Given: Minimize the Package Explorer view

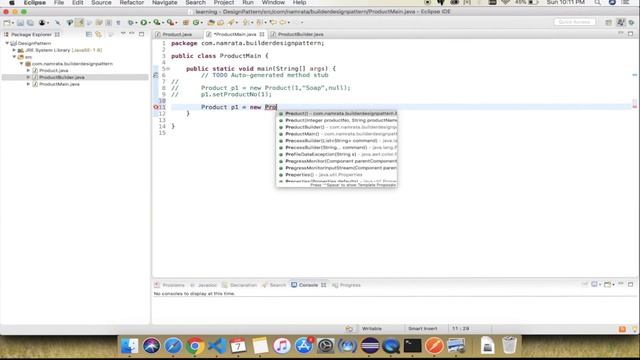Looking at the screenshot, I should (x=132, y=34).
